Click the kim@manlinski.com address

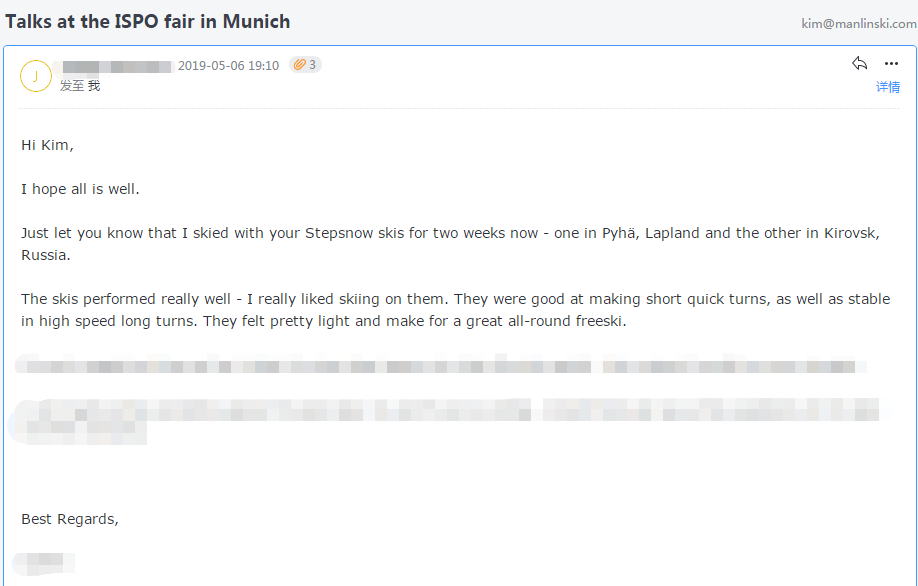[x=858, y=23]
